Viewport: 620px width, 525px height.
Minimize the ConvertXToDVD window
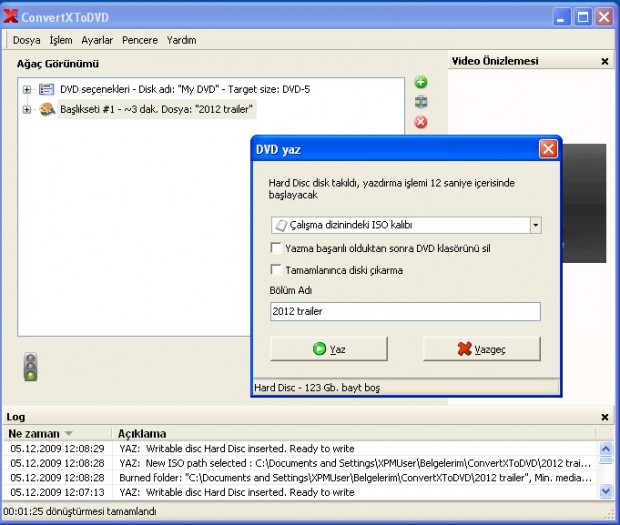pyautogui.click(x=561, y=17)
